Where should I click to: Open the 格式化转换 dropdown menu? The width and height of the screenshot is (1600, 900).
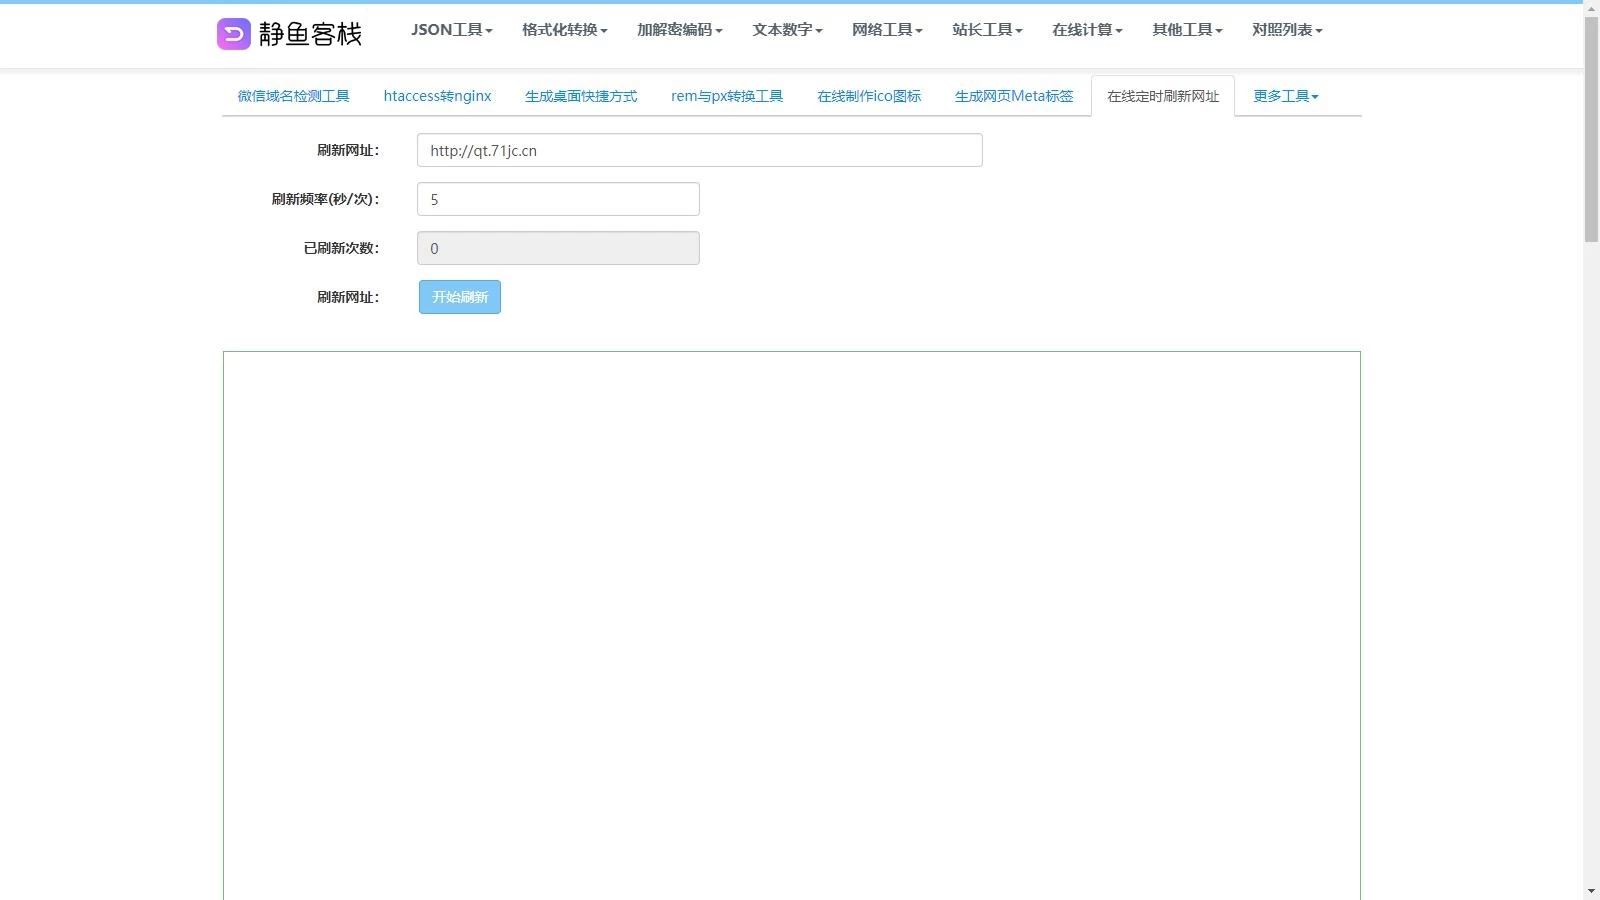coord(564,30)
